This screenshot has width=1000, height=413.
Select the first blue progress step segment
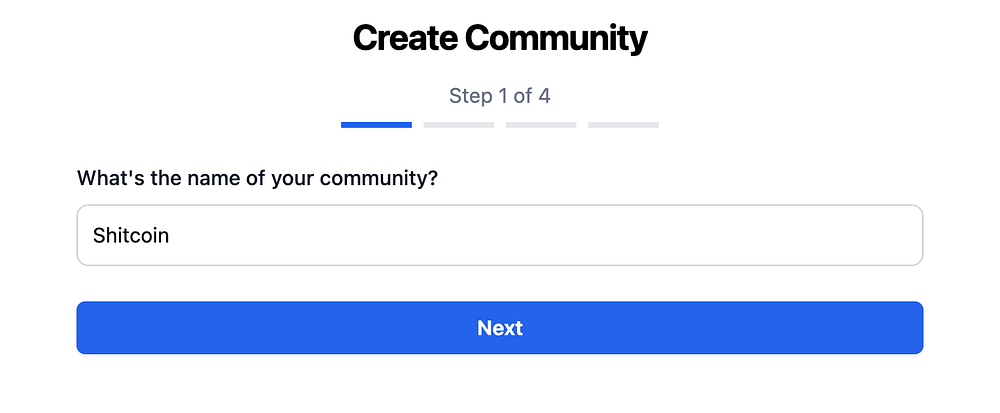(x=376, y=125)
